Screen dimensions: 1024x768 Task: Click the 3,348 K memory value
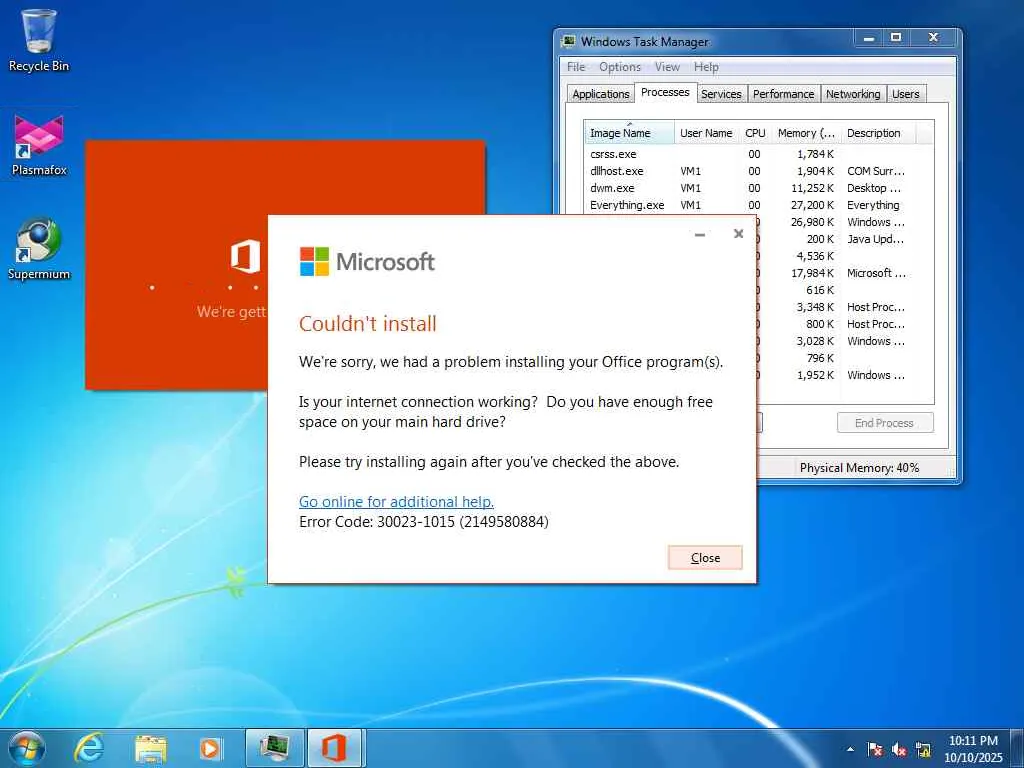(815, 307)
